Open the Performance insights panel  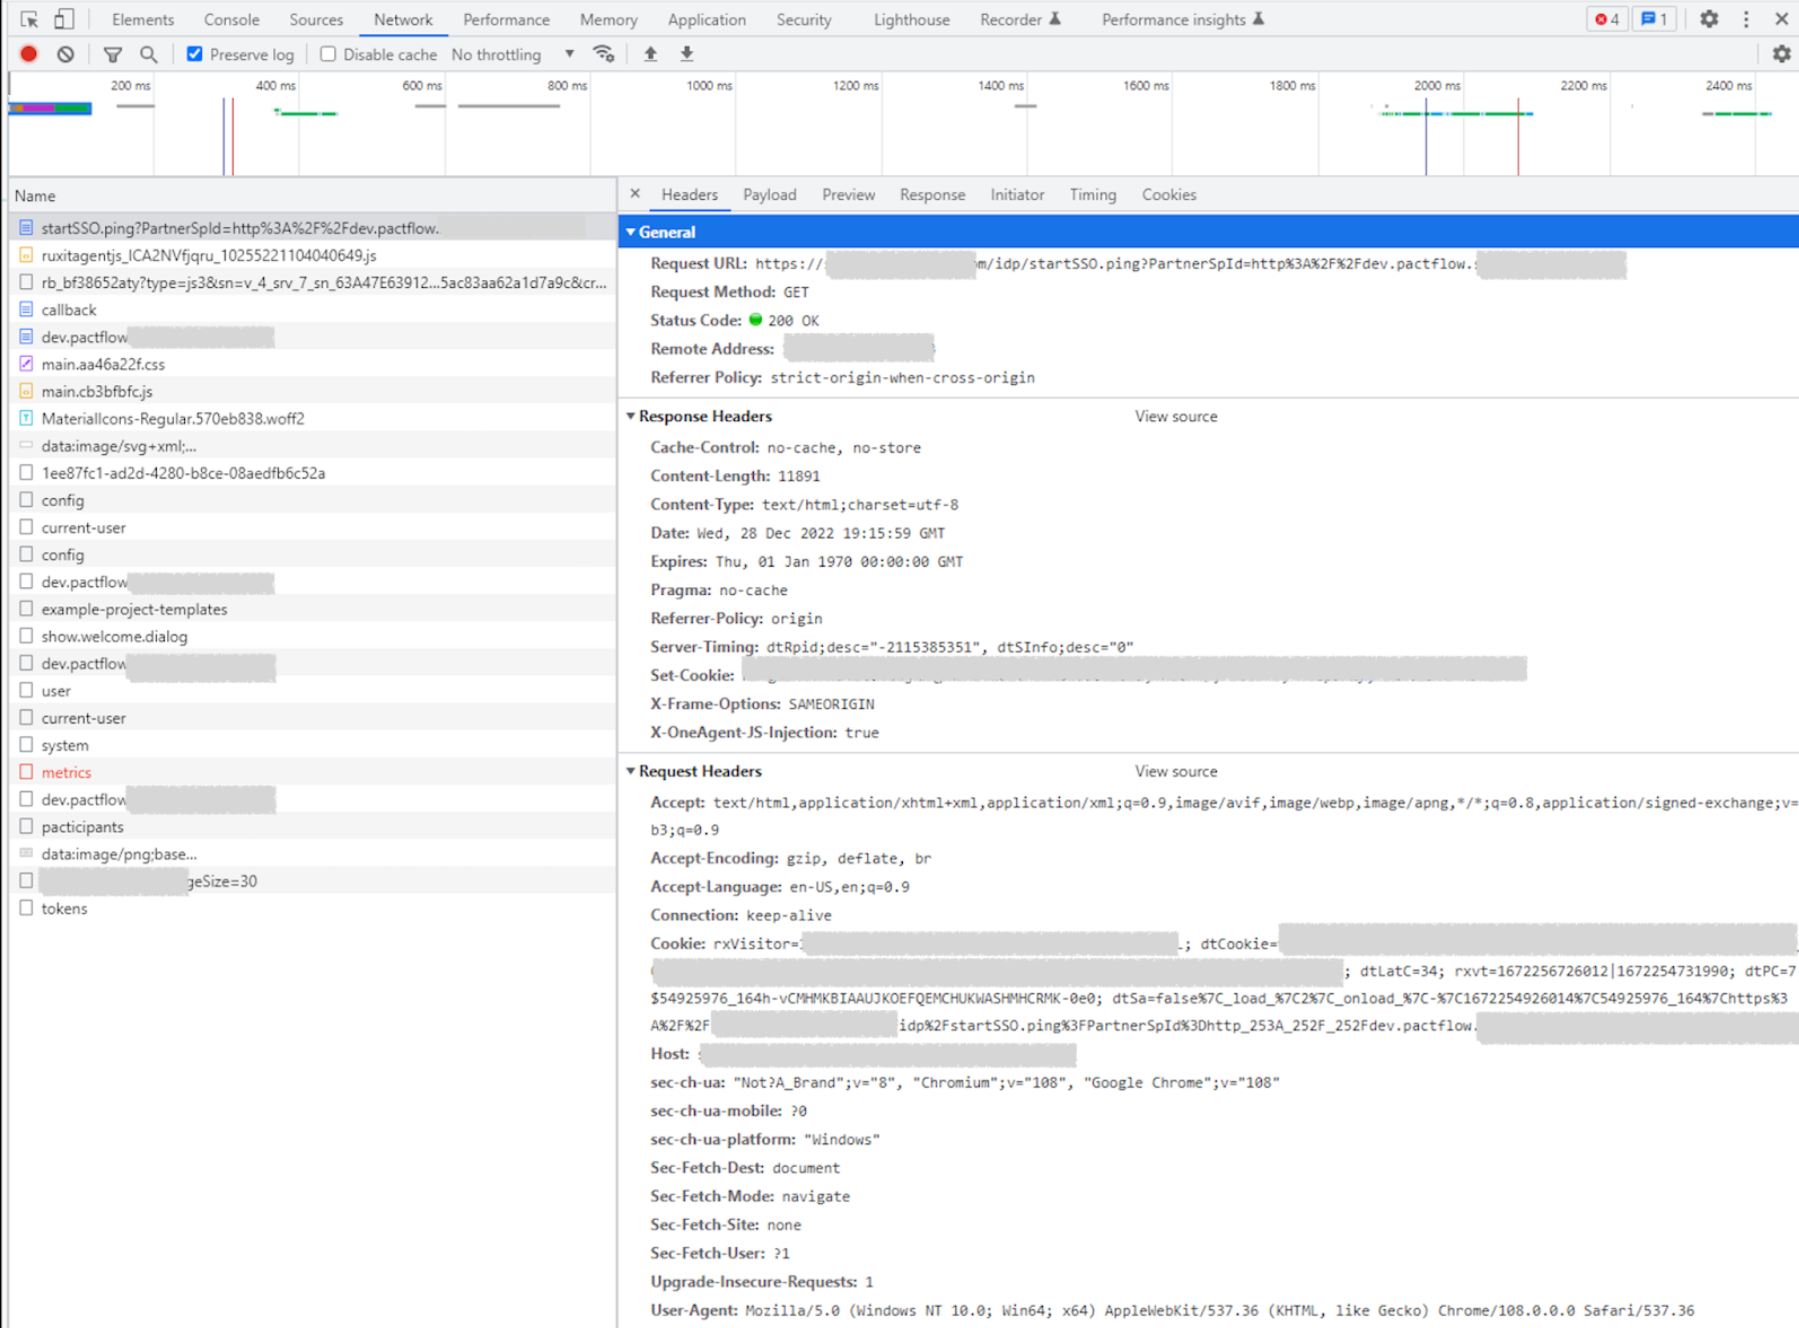click(1183, 19)
